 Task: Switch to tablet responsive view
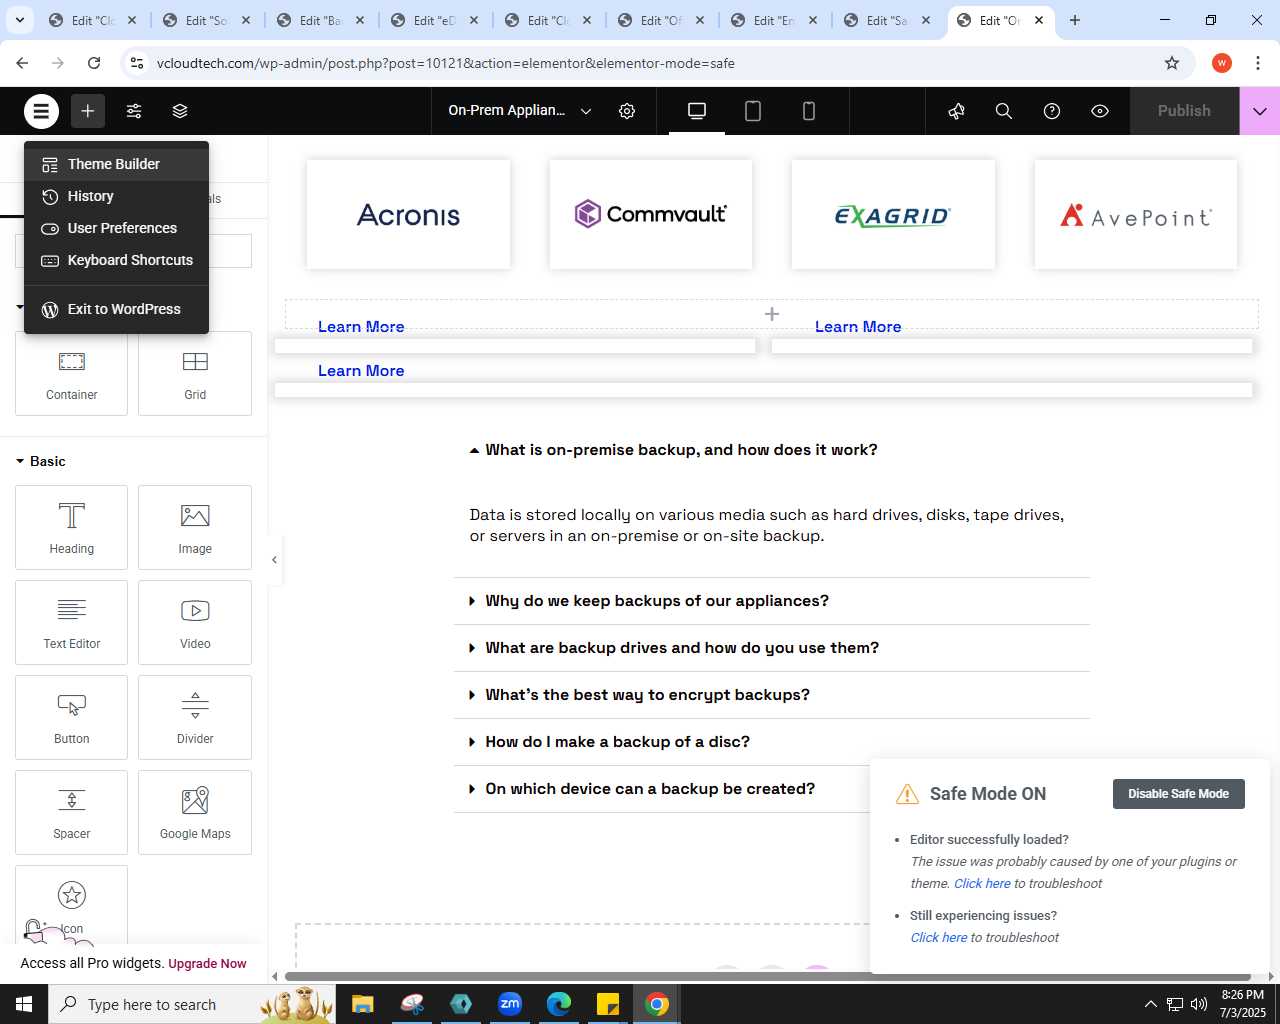(x=753, y=111)
